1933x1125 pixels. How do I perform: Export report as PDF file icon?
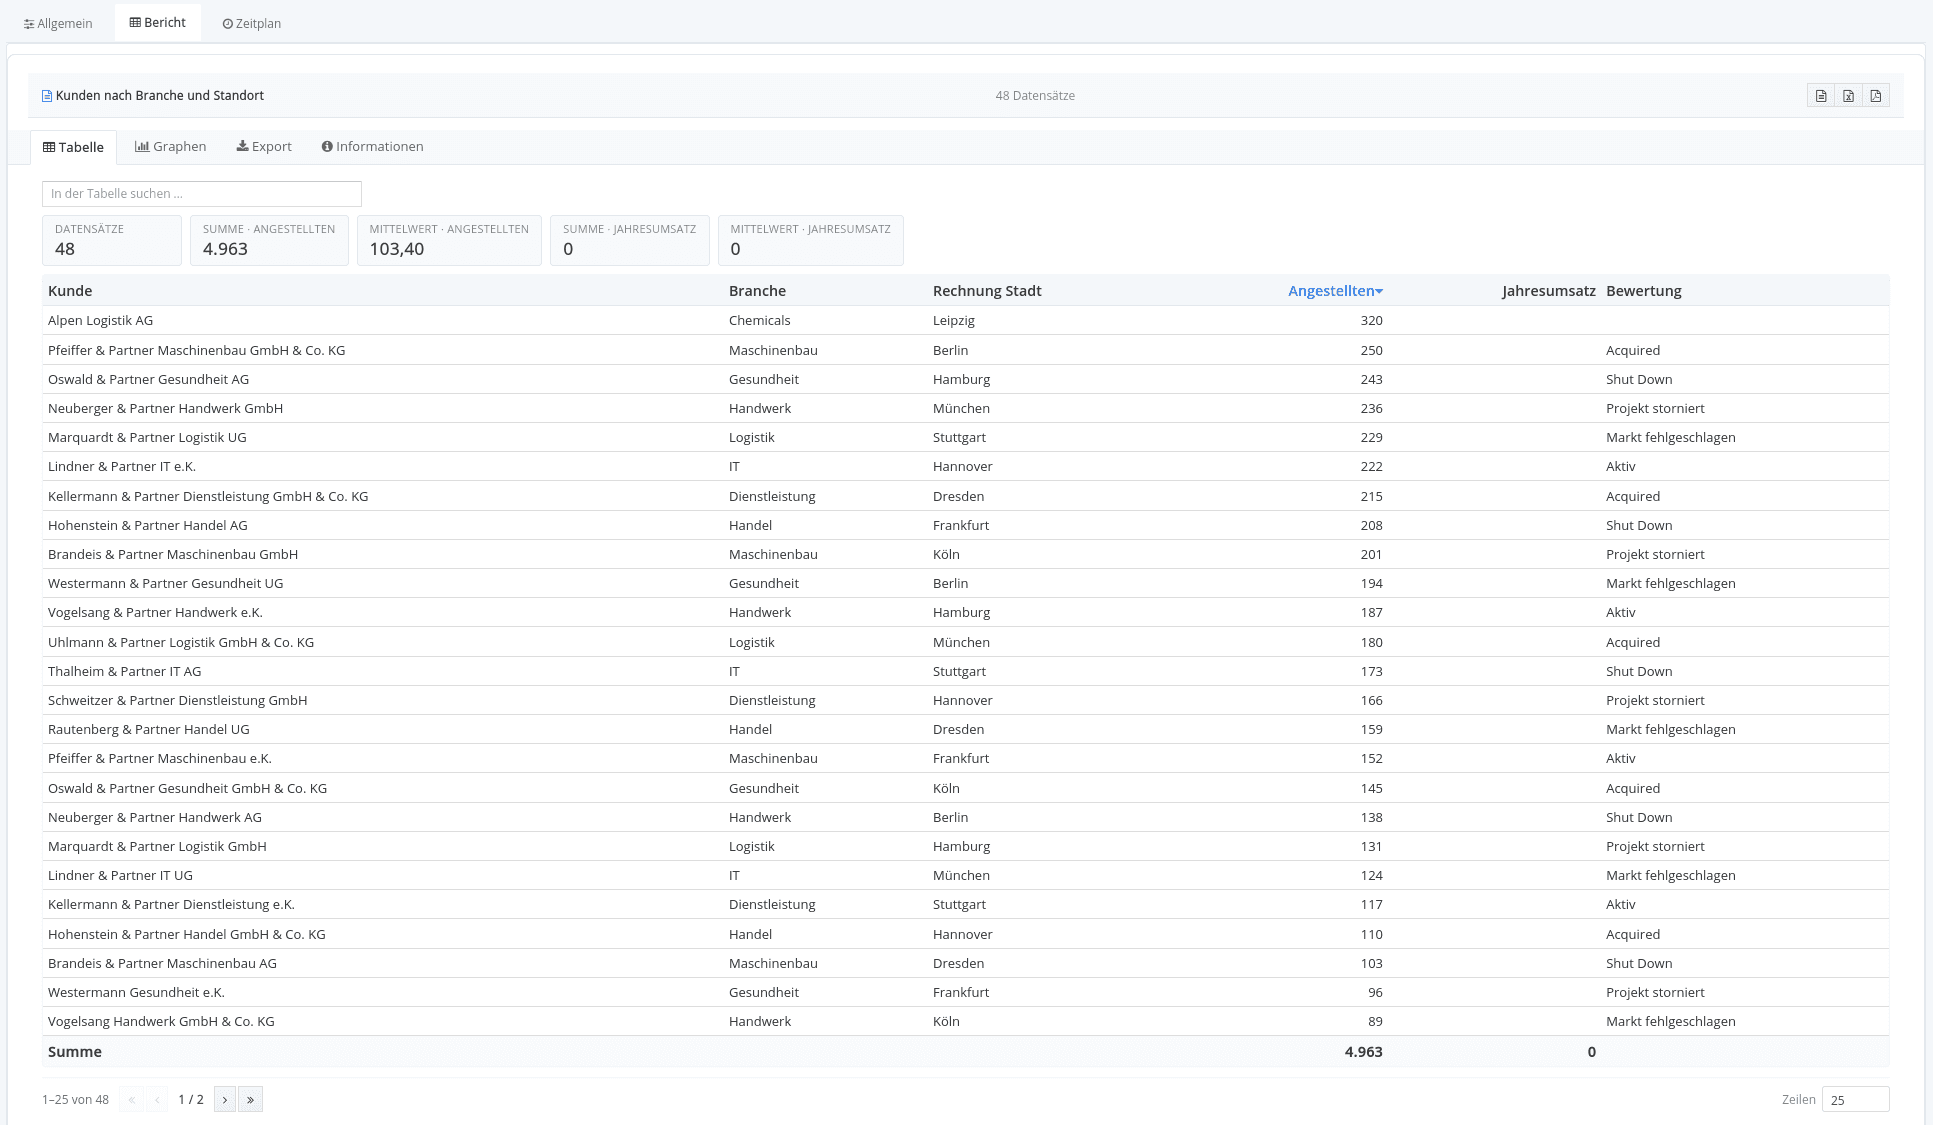pos(1876,96)
